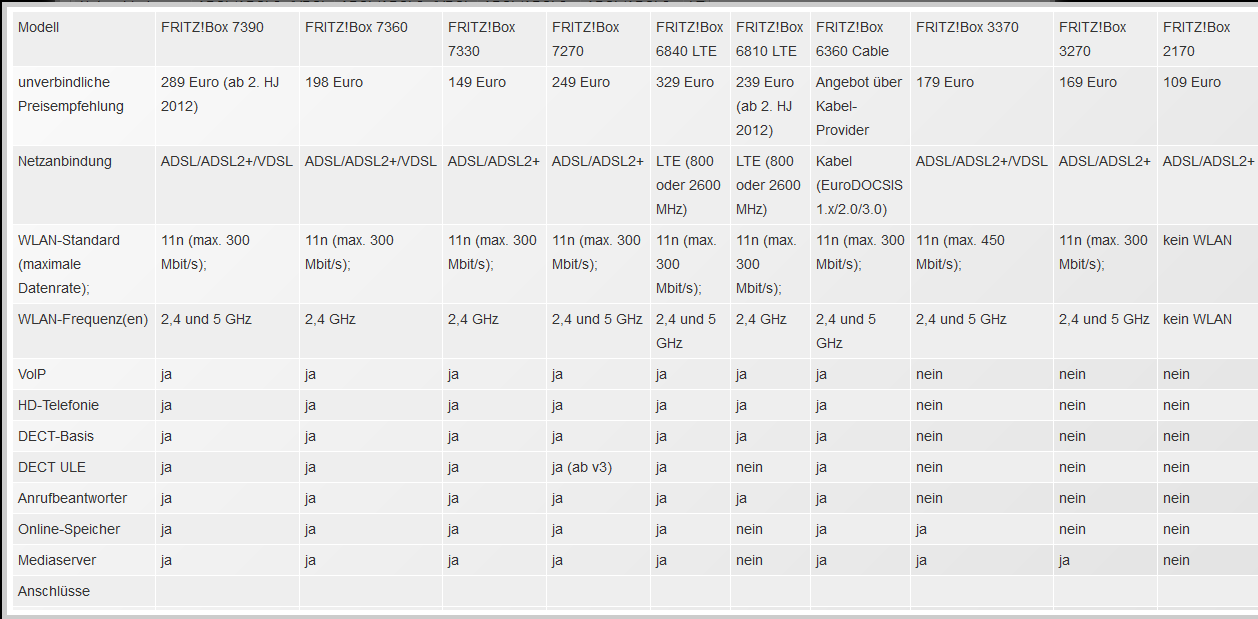Screen dimensions: 1258x619
Task: Select the Anrufbeantworter row label
Action: (72, 499)
